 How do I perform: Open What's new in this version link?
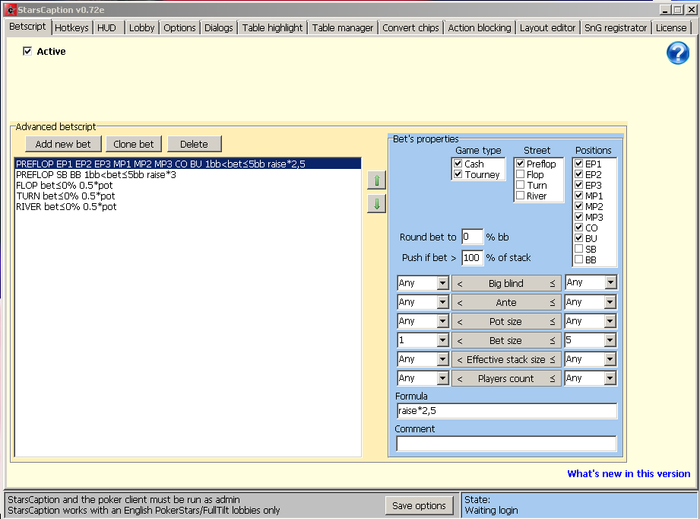[x=628, y=474]
